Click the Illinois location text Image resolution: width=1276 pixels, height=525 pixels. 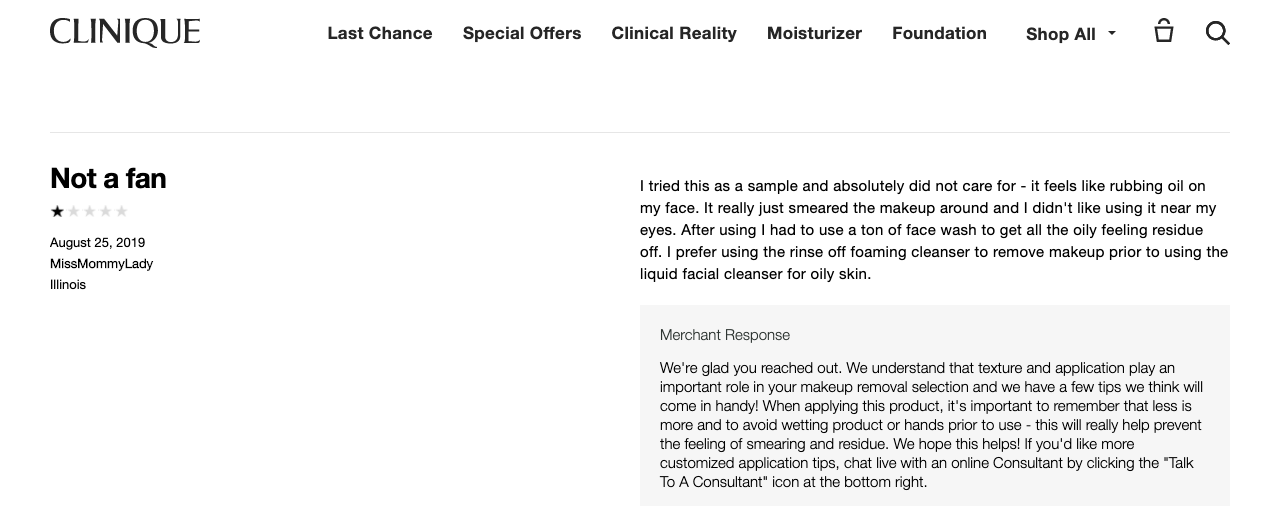click(x=68, y=285)
